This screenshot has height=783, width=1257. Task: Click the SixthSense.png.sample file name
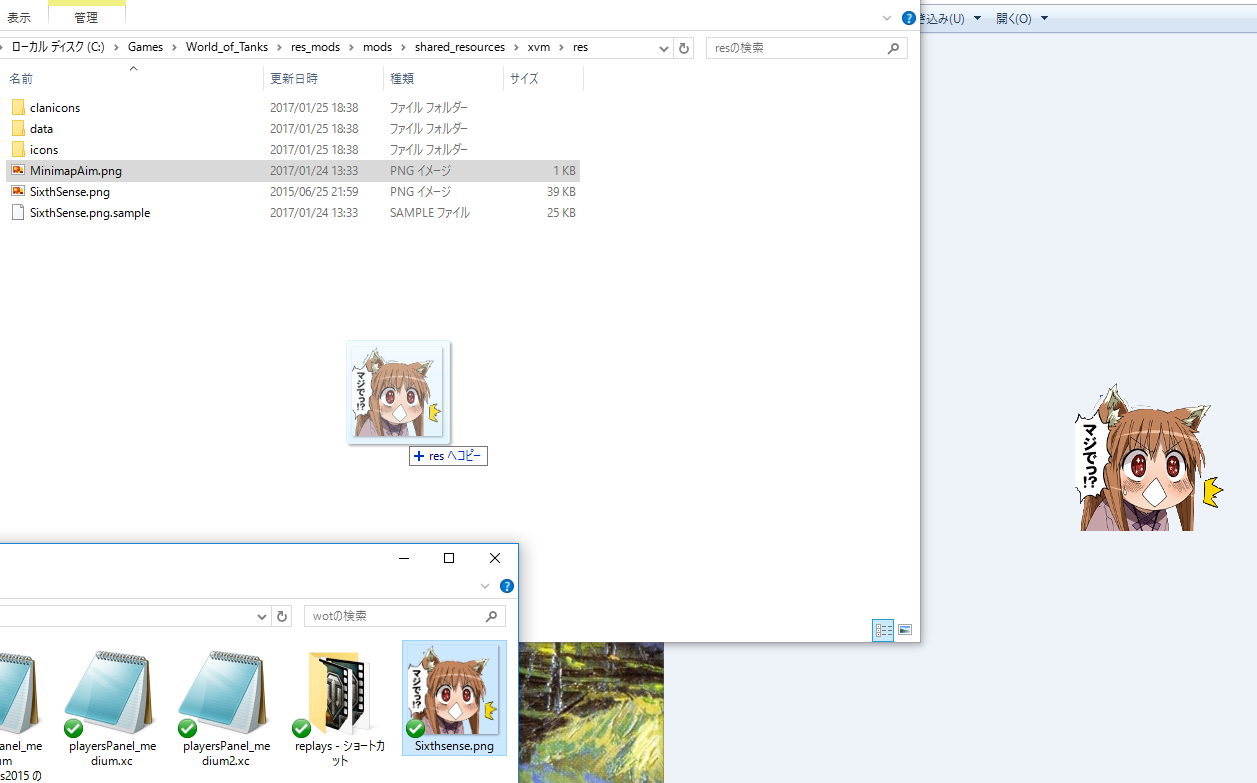click(x=90, y=212)
